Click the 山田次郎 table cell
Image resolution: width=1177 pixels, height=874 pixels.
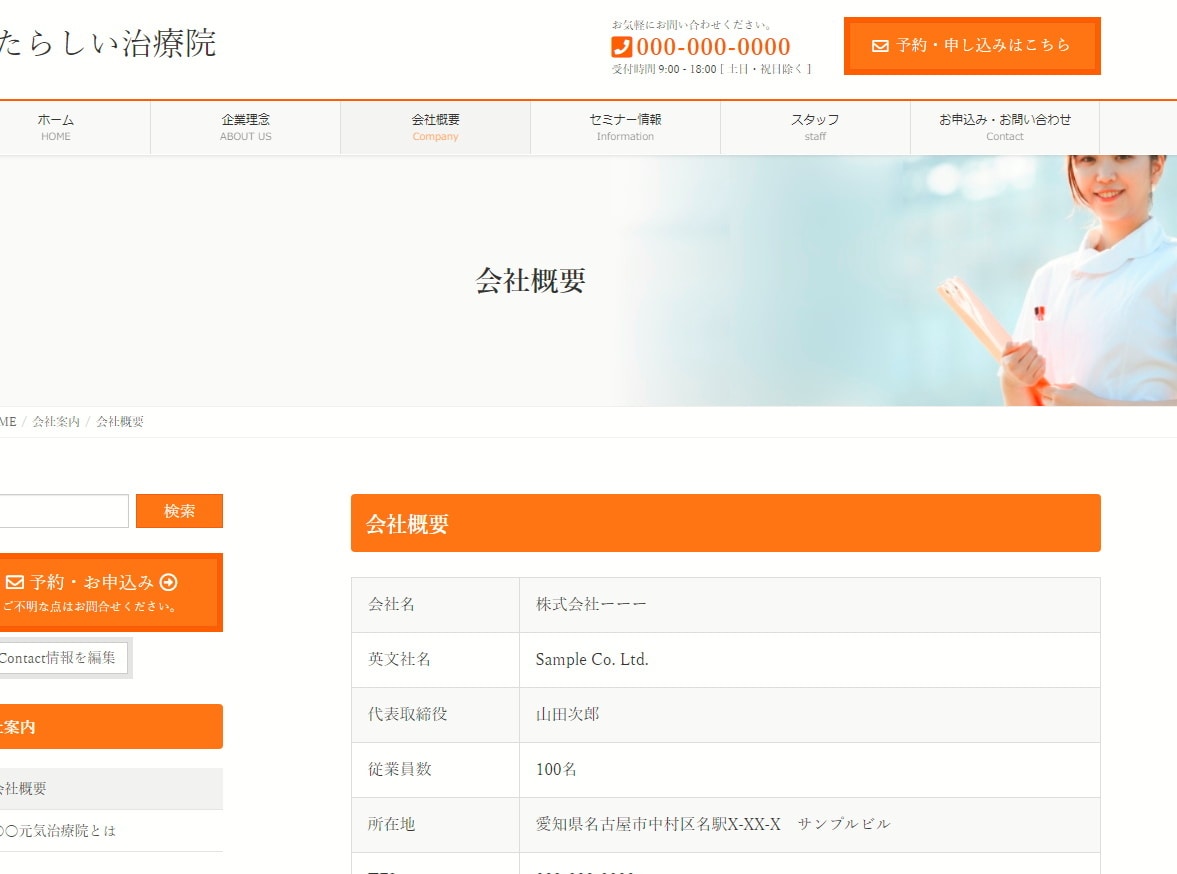tap(810, 714)
